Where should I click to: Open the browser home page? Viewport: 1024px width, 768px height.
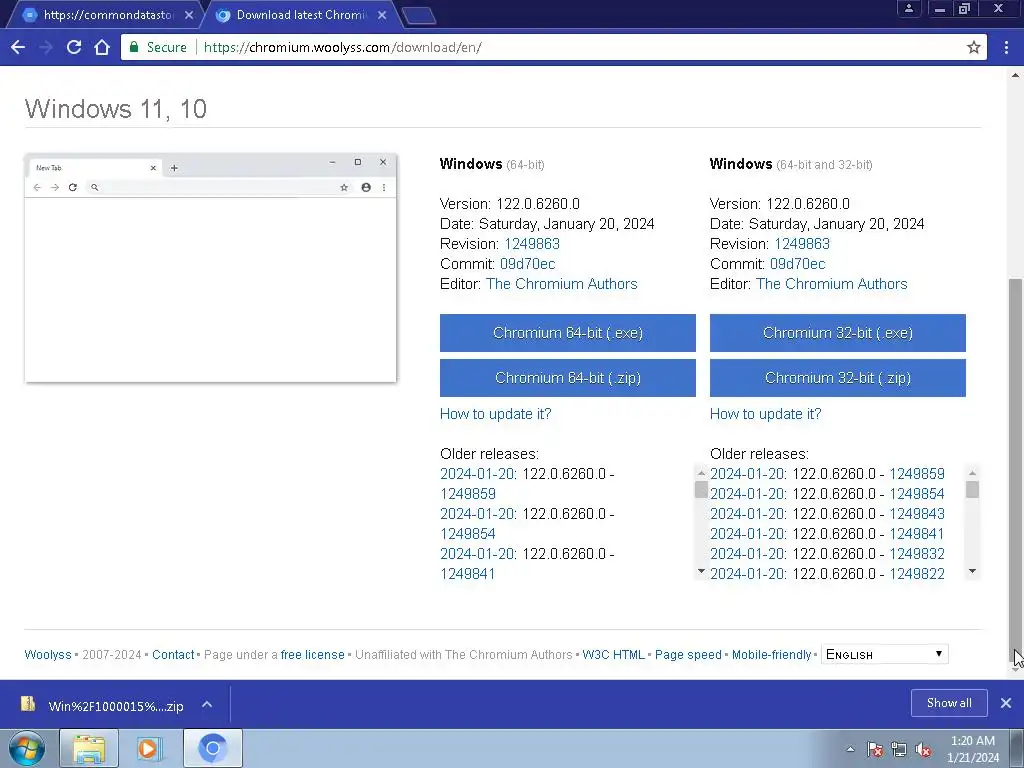(x=102, y=47)
